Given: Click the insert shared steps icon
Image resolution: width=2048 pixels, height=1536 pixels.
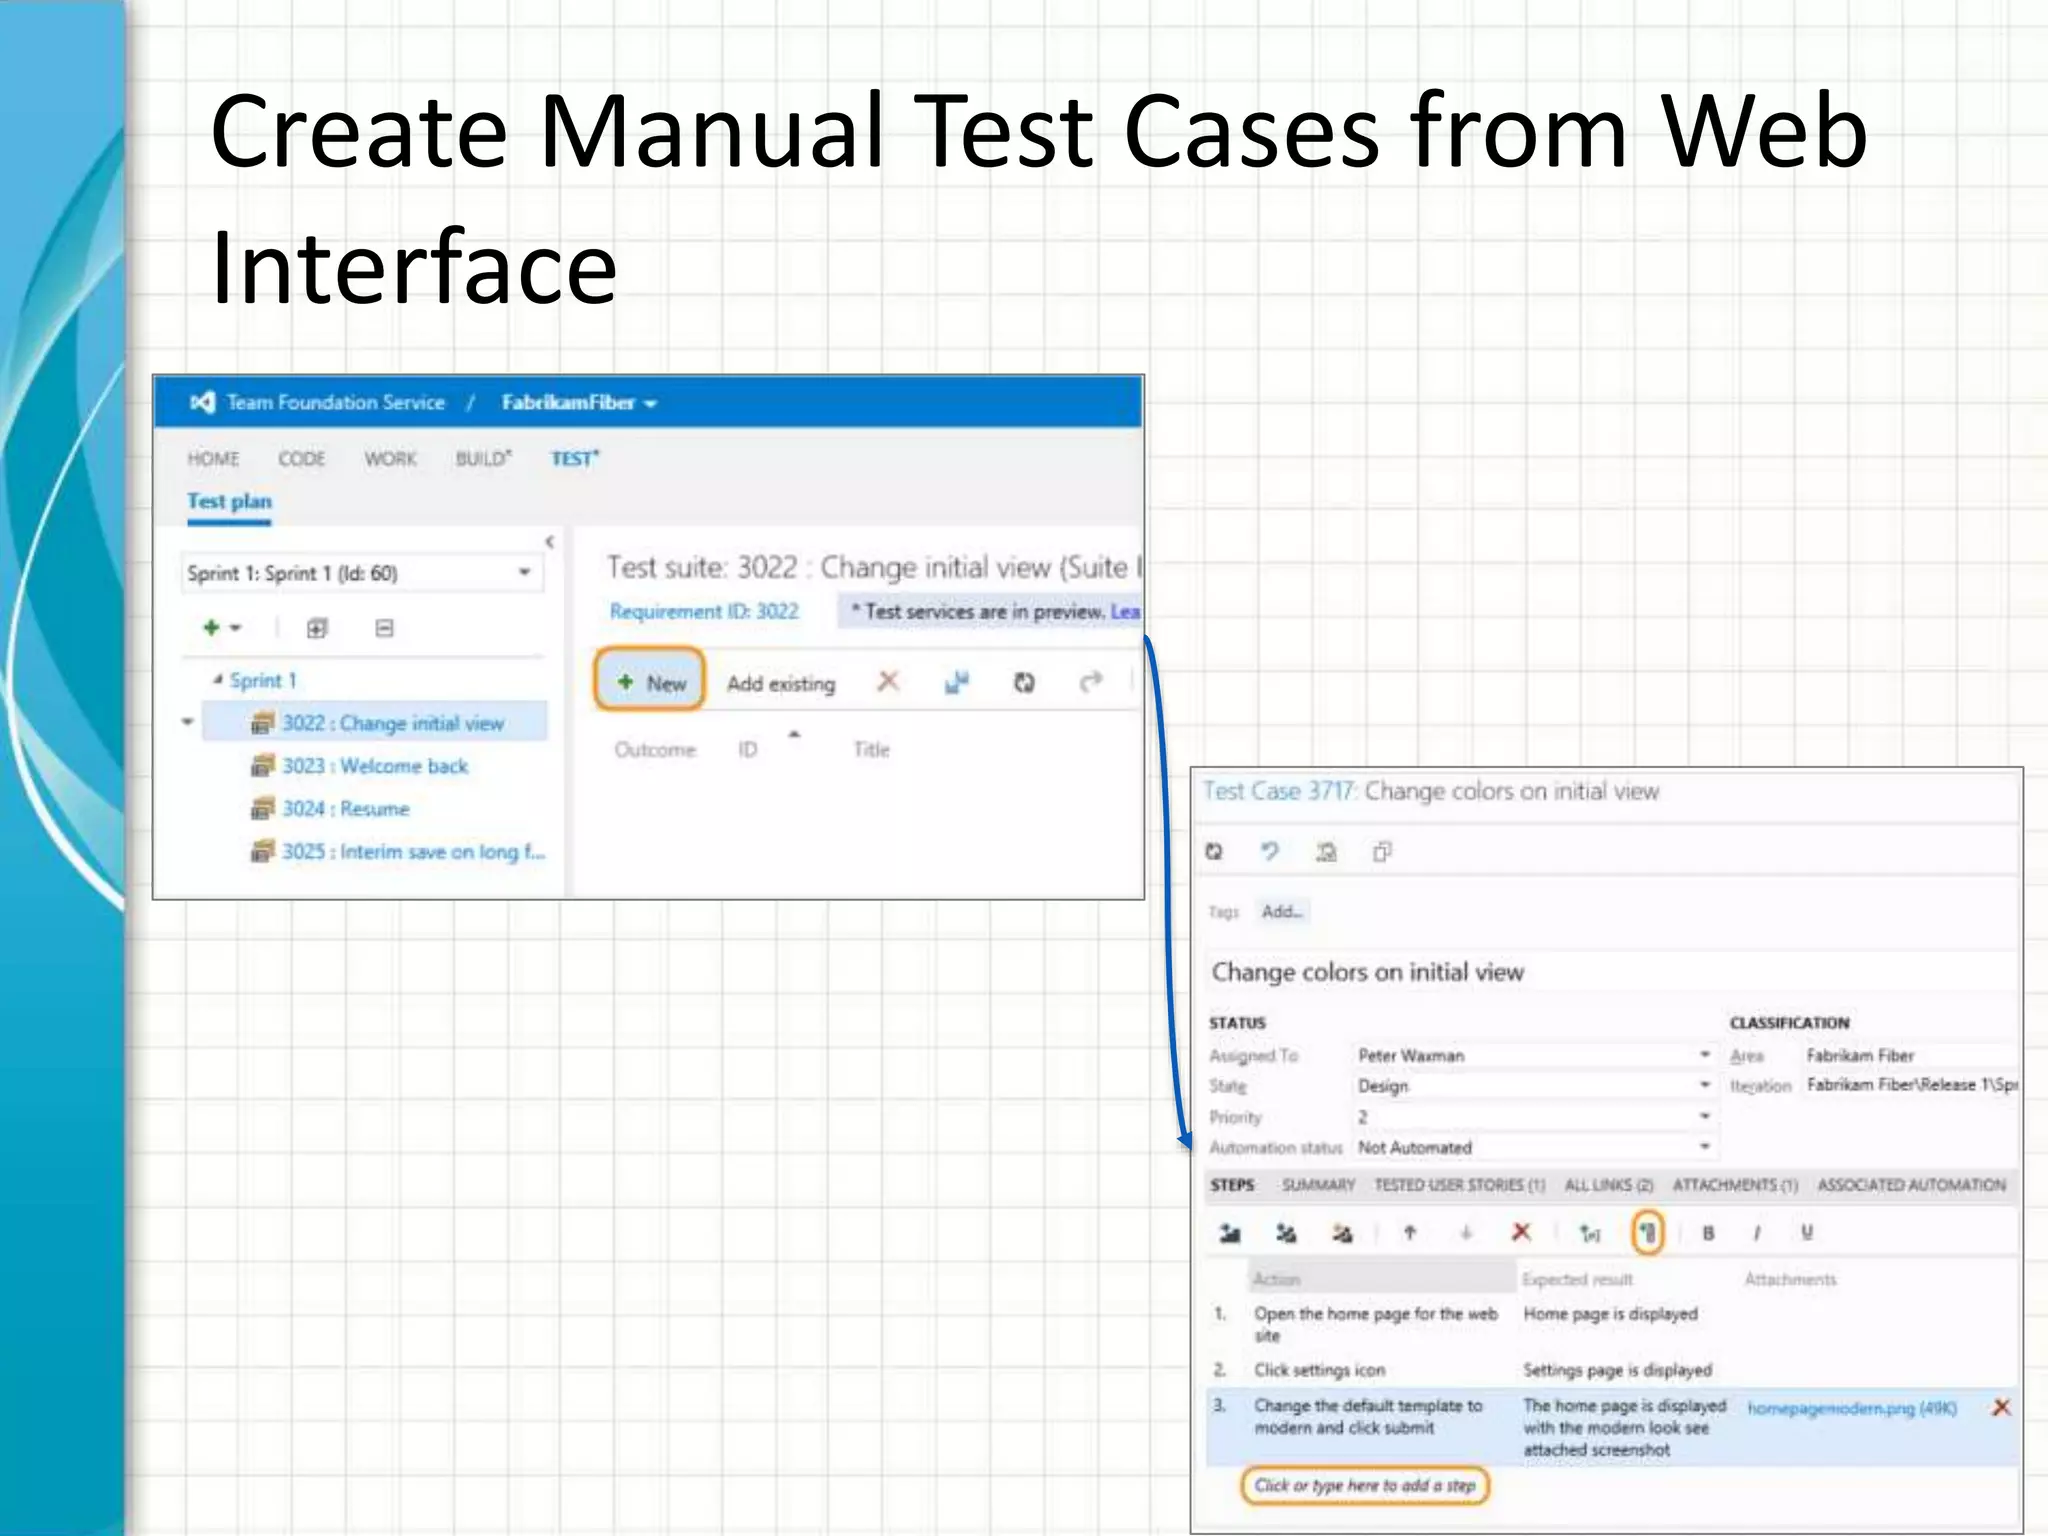Looking at the screenshot, I should click(x=1286, y=1233).
